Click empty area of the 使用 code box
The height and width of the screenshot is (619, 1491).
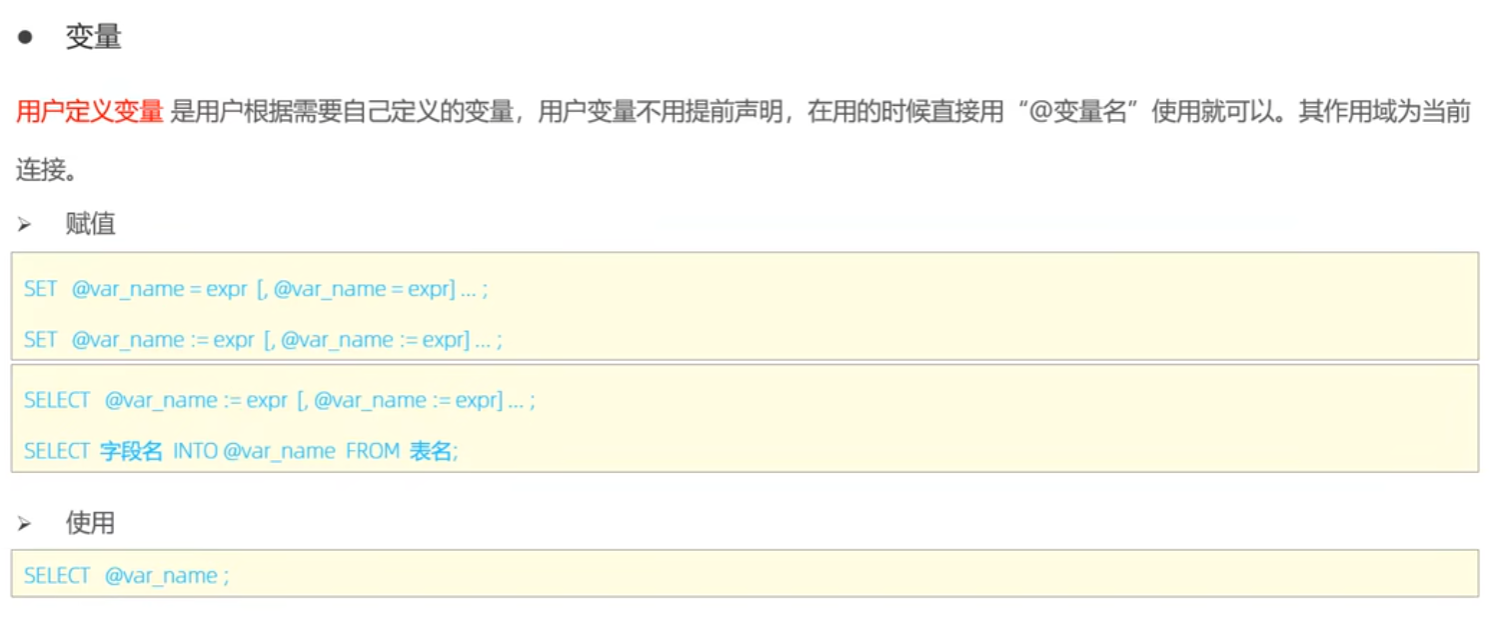tap(850, 574)
